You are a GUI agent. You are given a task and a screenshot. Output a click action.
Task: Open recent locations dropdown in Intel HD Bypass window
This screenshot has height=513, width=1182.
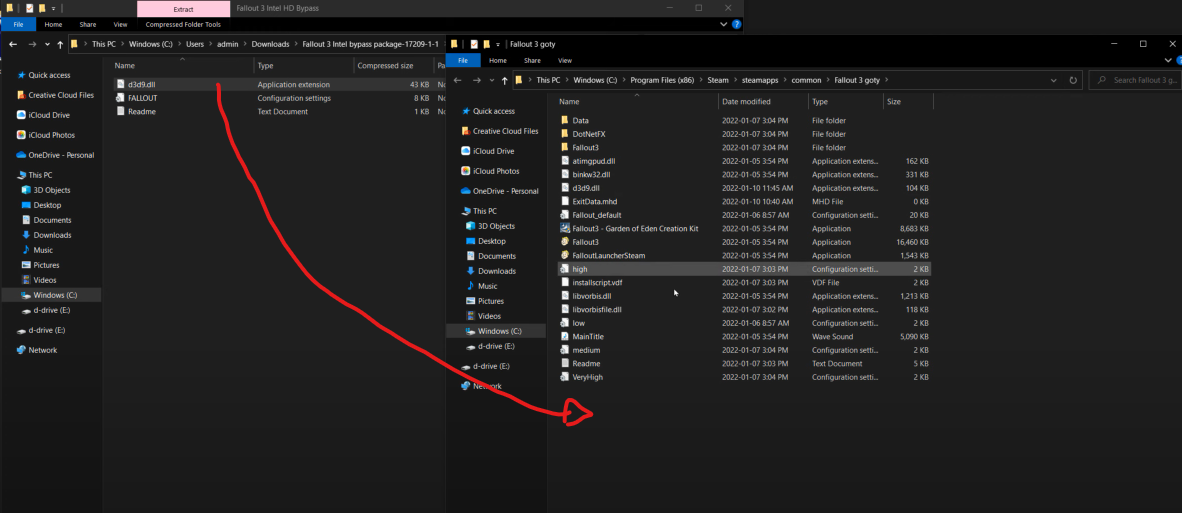click(x=47, y=45)
